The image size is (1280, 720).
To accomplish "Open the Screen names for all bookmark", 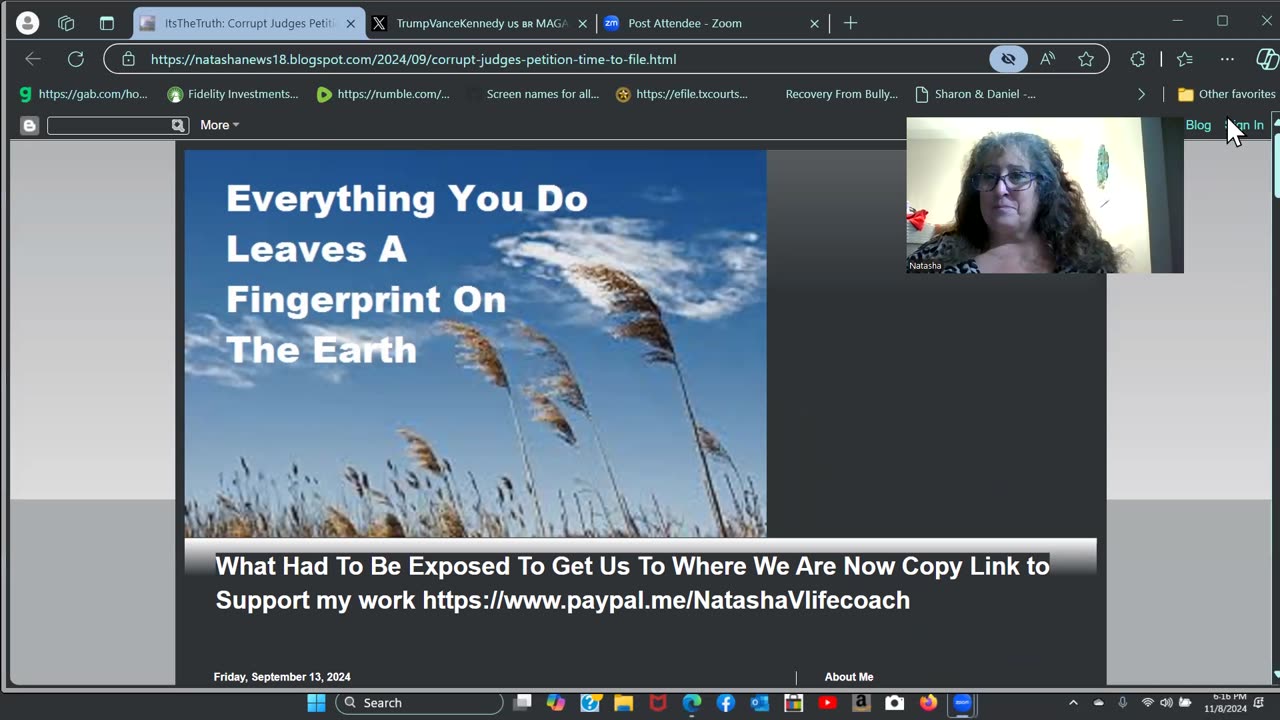I will click(533, 94).
